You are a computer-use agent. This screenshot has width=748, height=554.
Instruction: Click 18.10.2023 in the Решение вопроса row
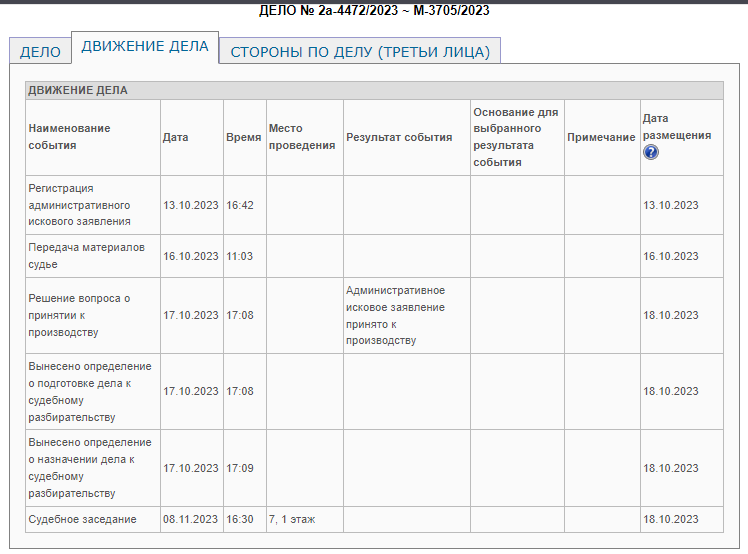(x=670, y=315)
